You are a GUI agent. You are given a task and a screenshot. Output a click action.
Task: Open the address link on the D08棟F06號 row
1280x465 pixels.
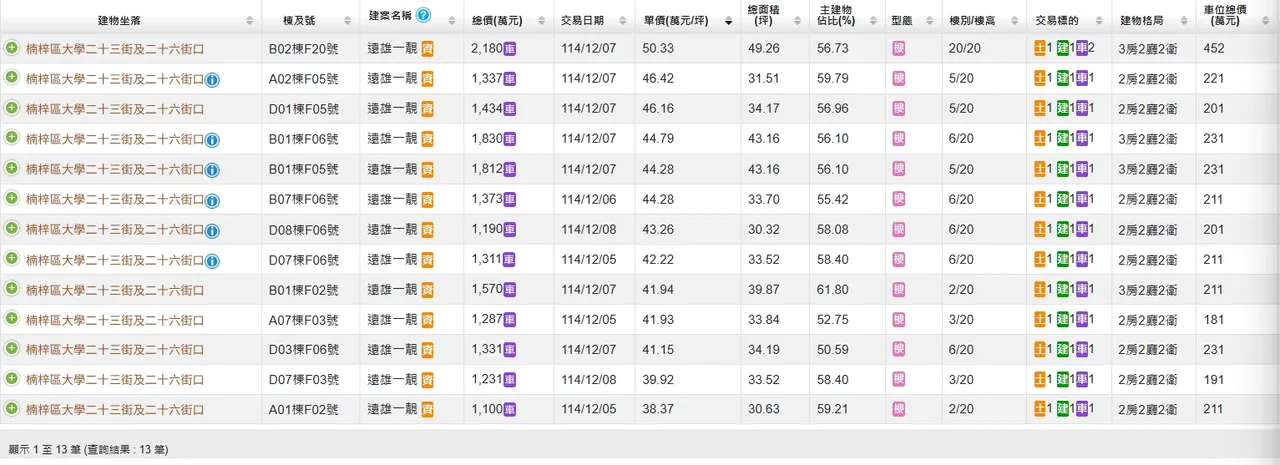[115, 230]
